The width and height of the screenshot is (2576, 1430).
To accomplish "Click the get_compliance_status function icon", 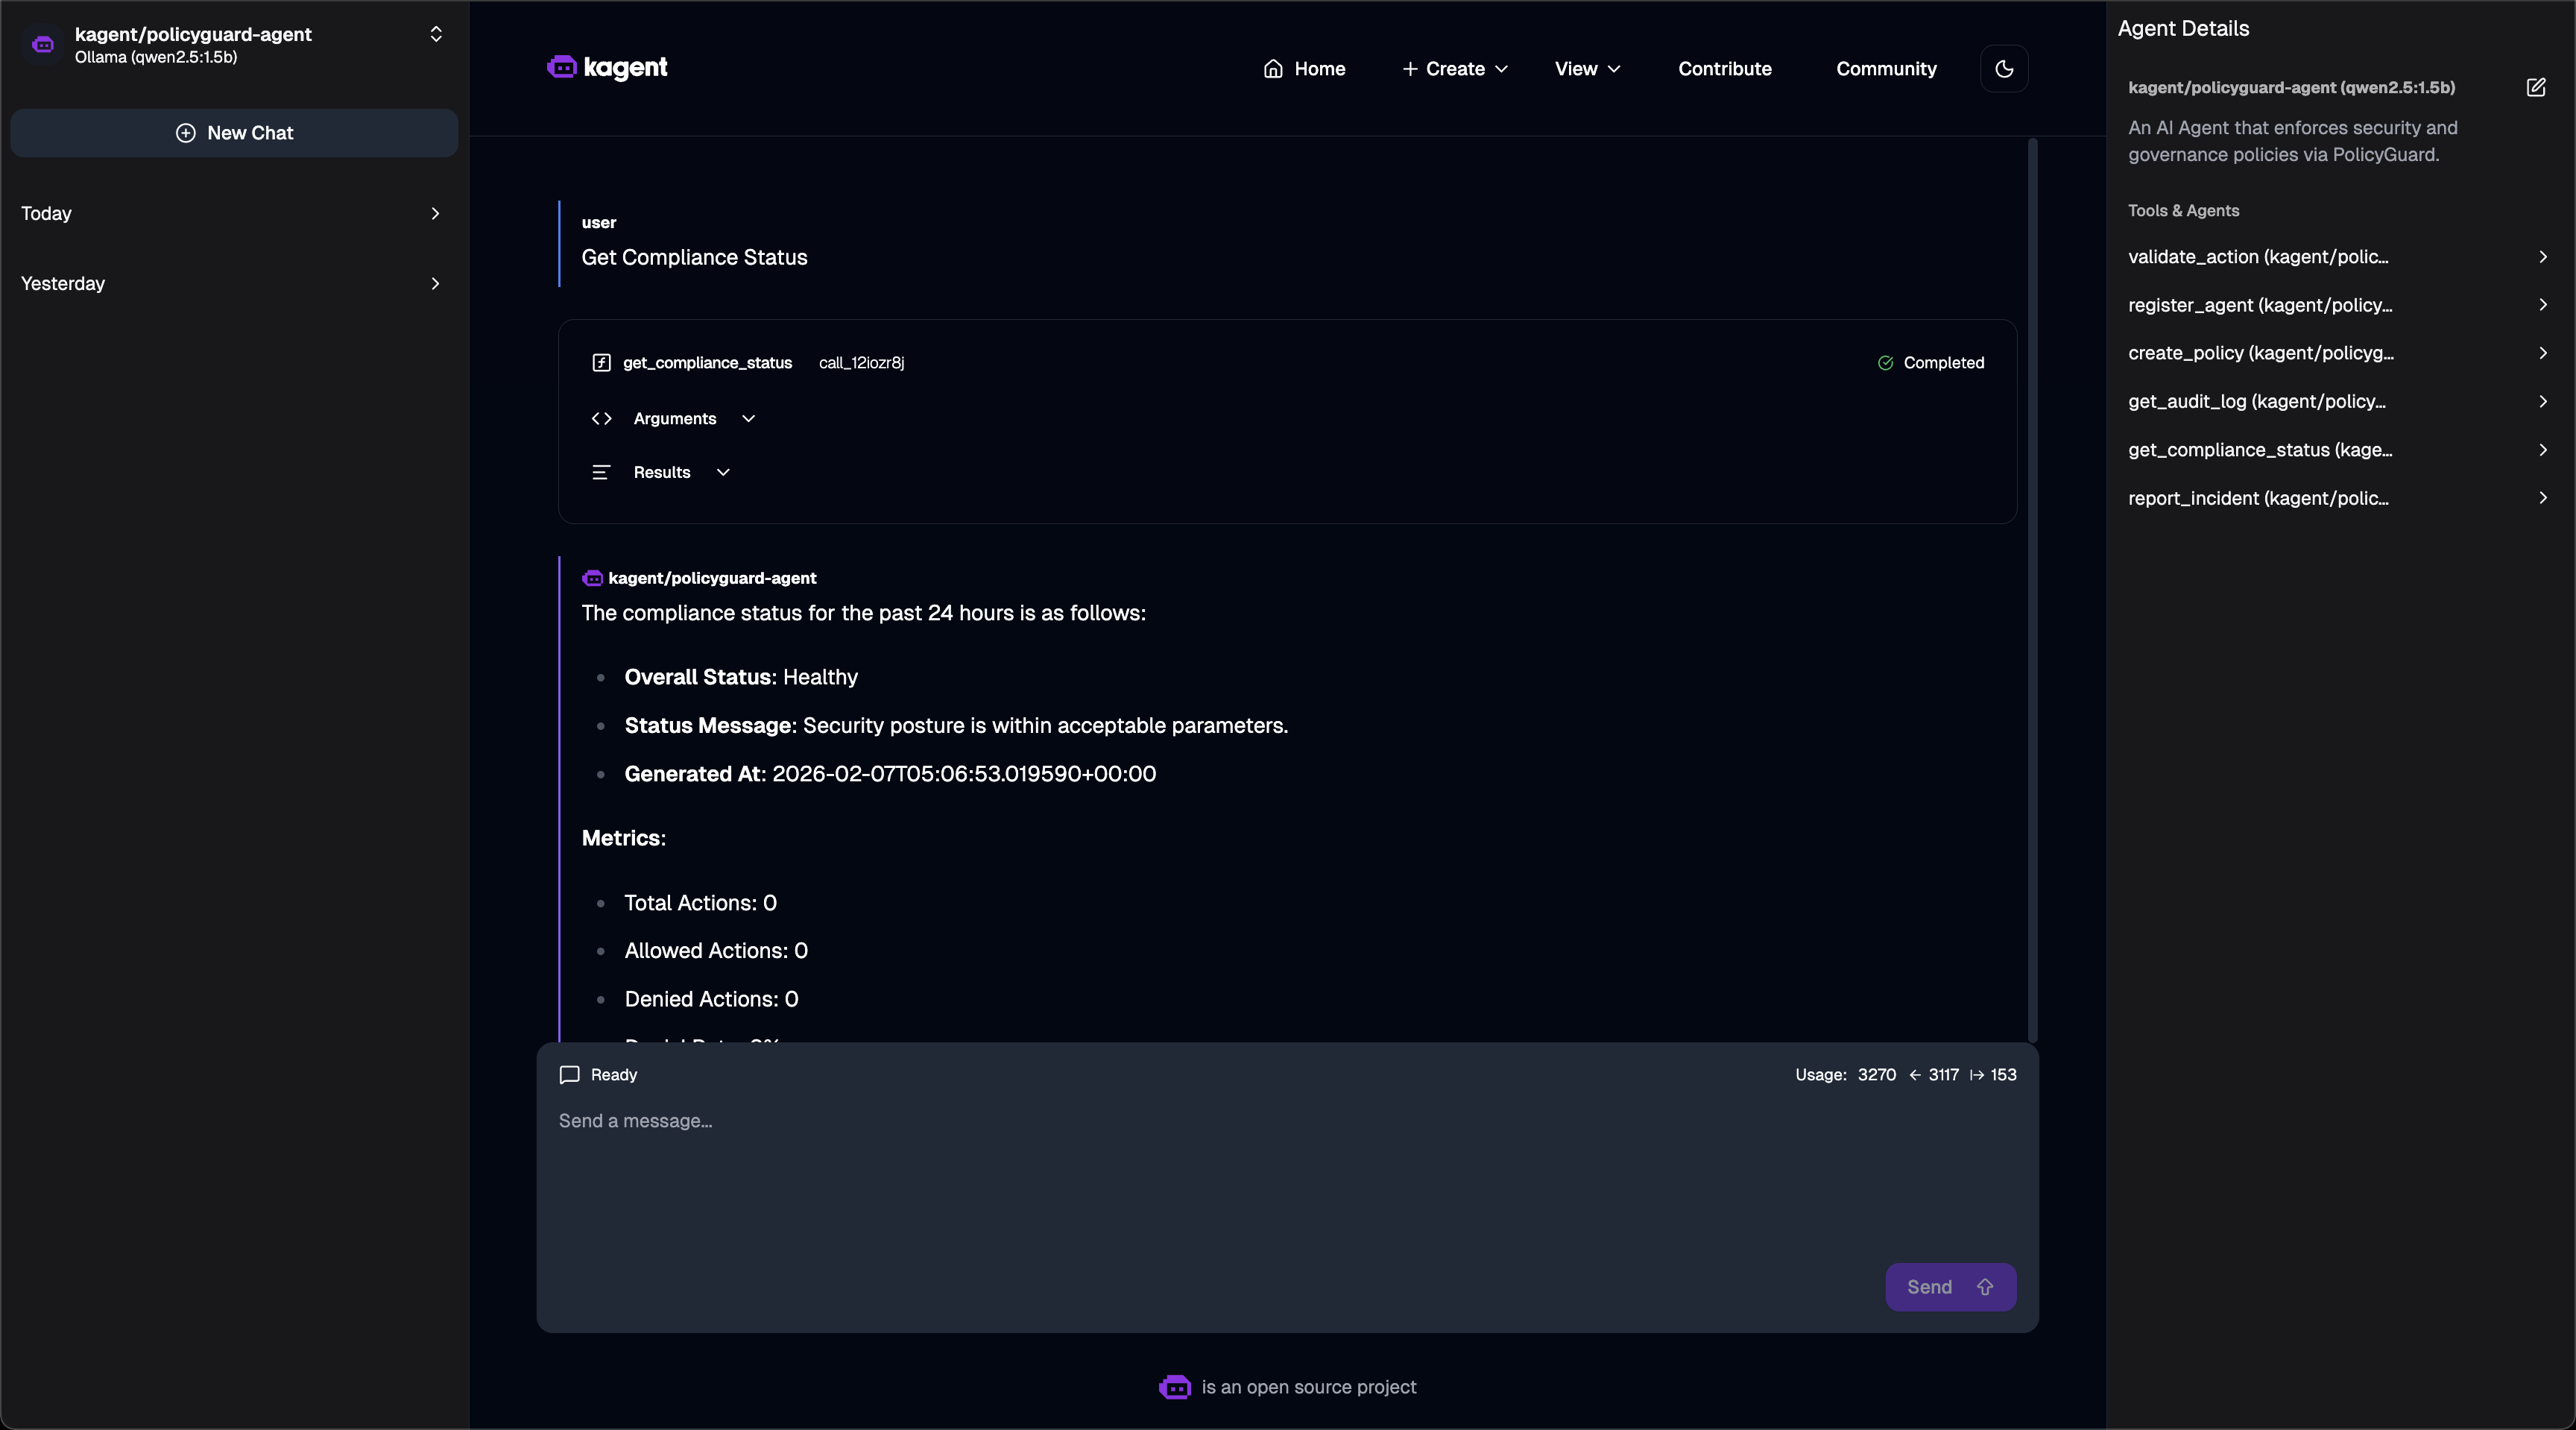I will (x=601, y=363).
